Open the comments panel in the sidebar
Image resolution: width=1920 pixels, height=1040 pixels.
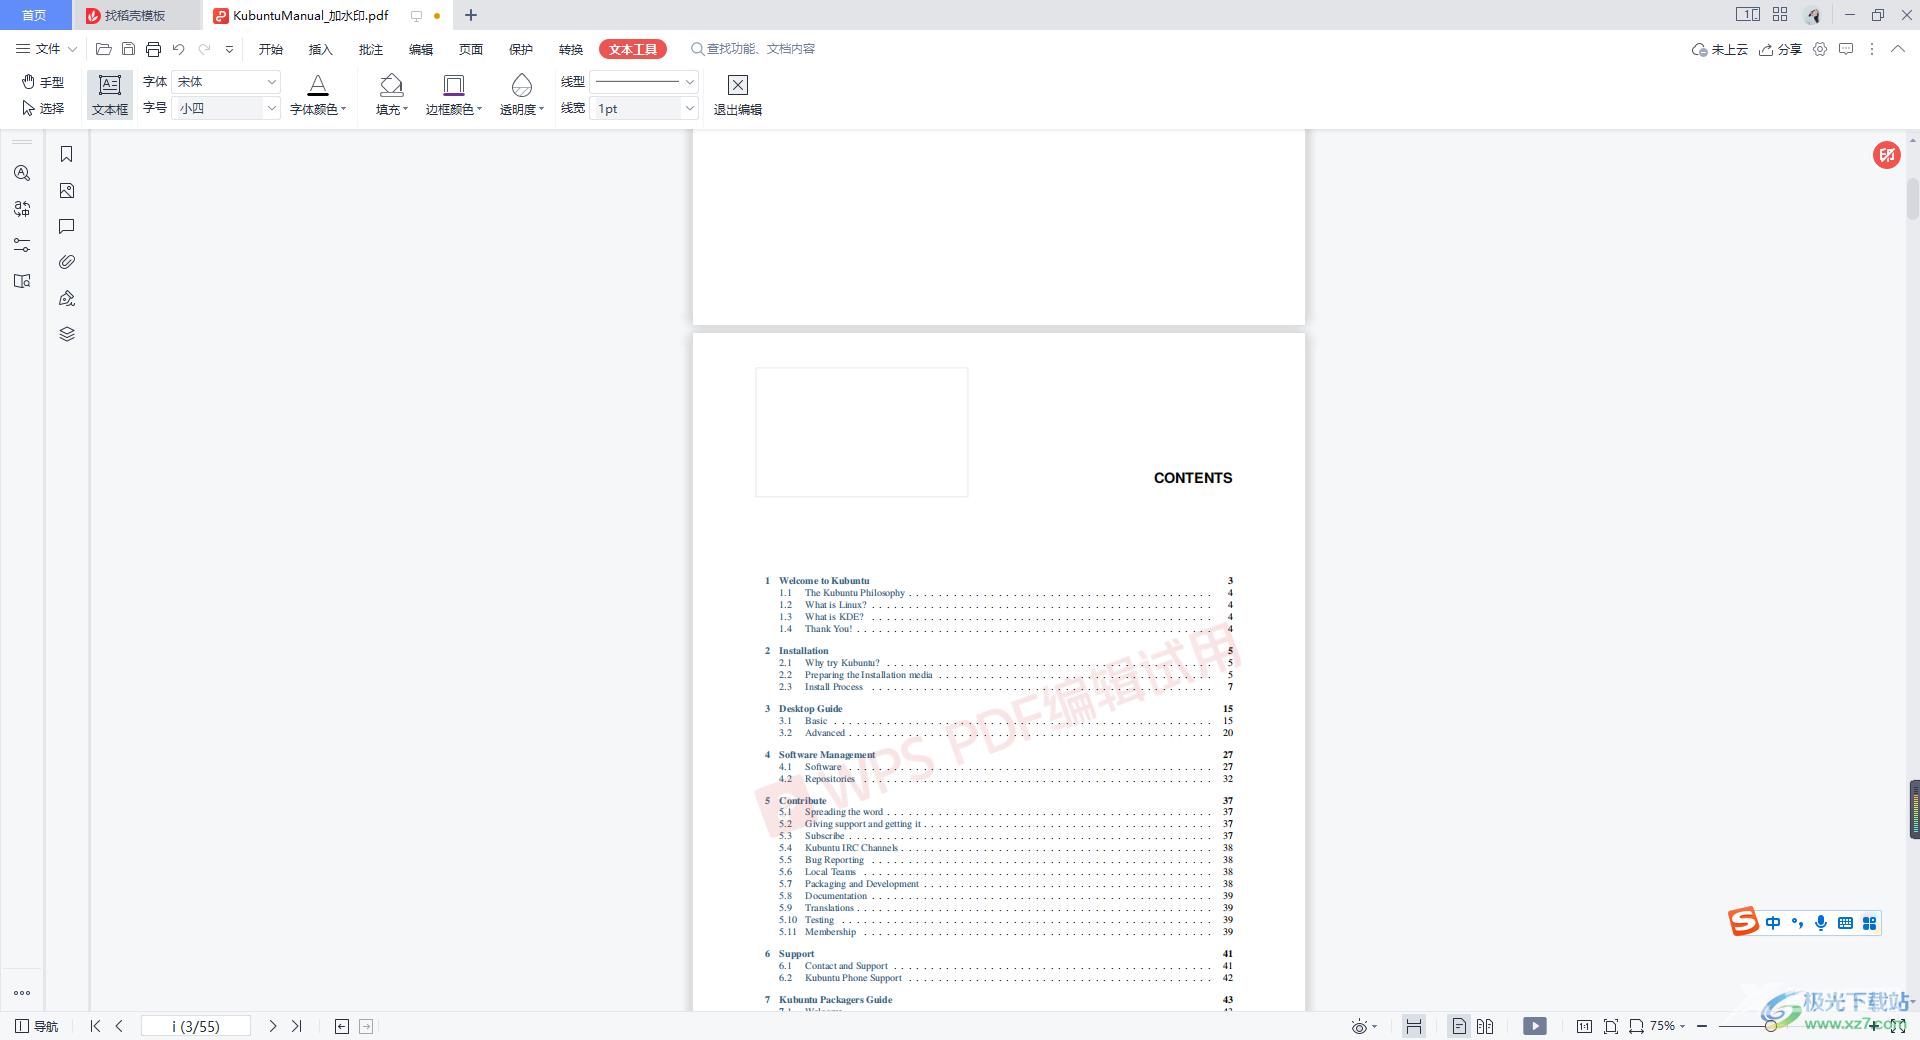67,226
